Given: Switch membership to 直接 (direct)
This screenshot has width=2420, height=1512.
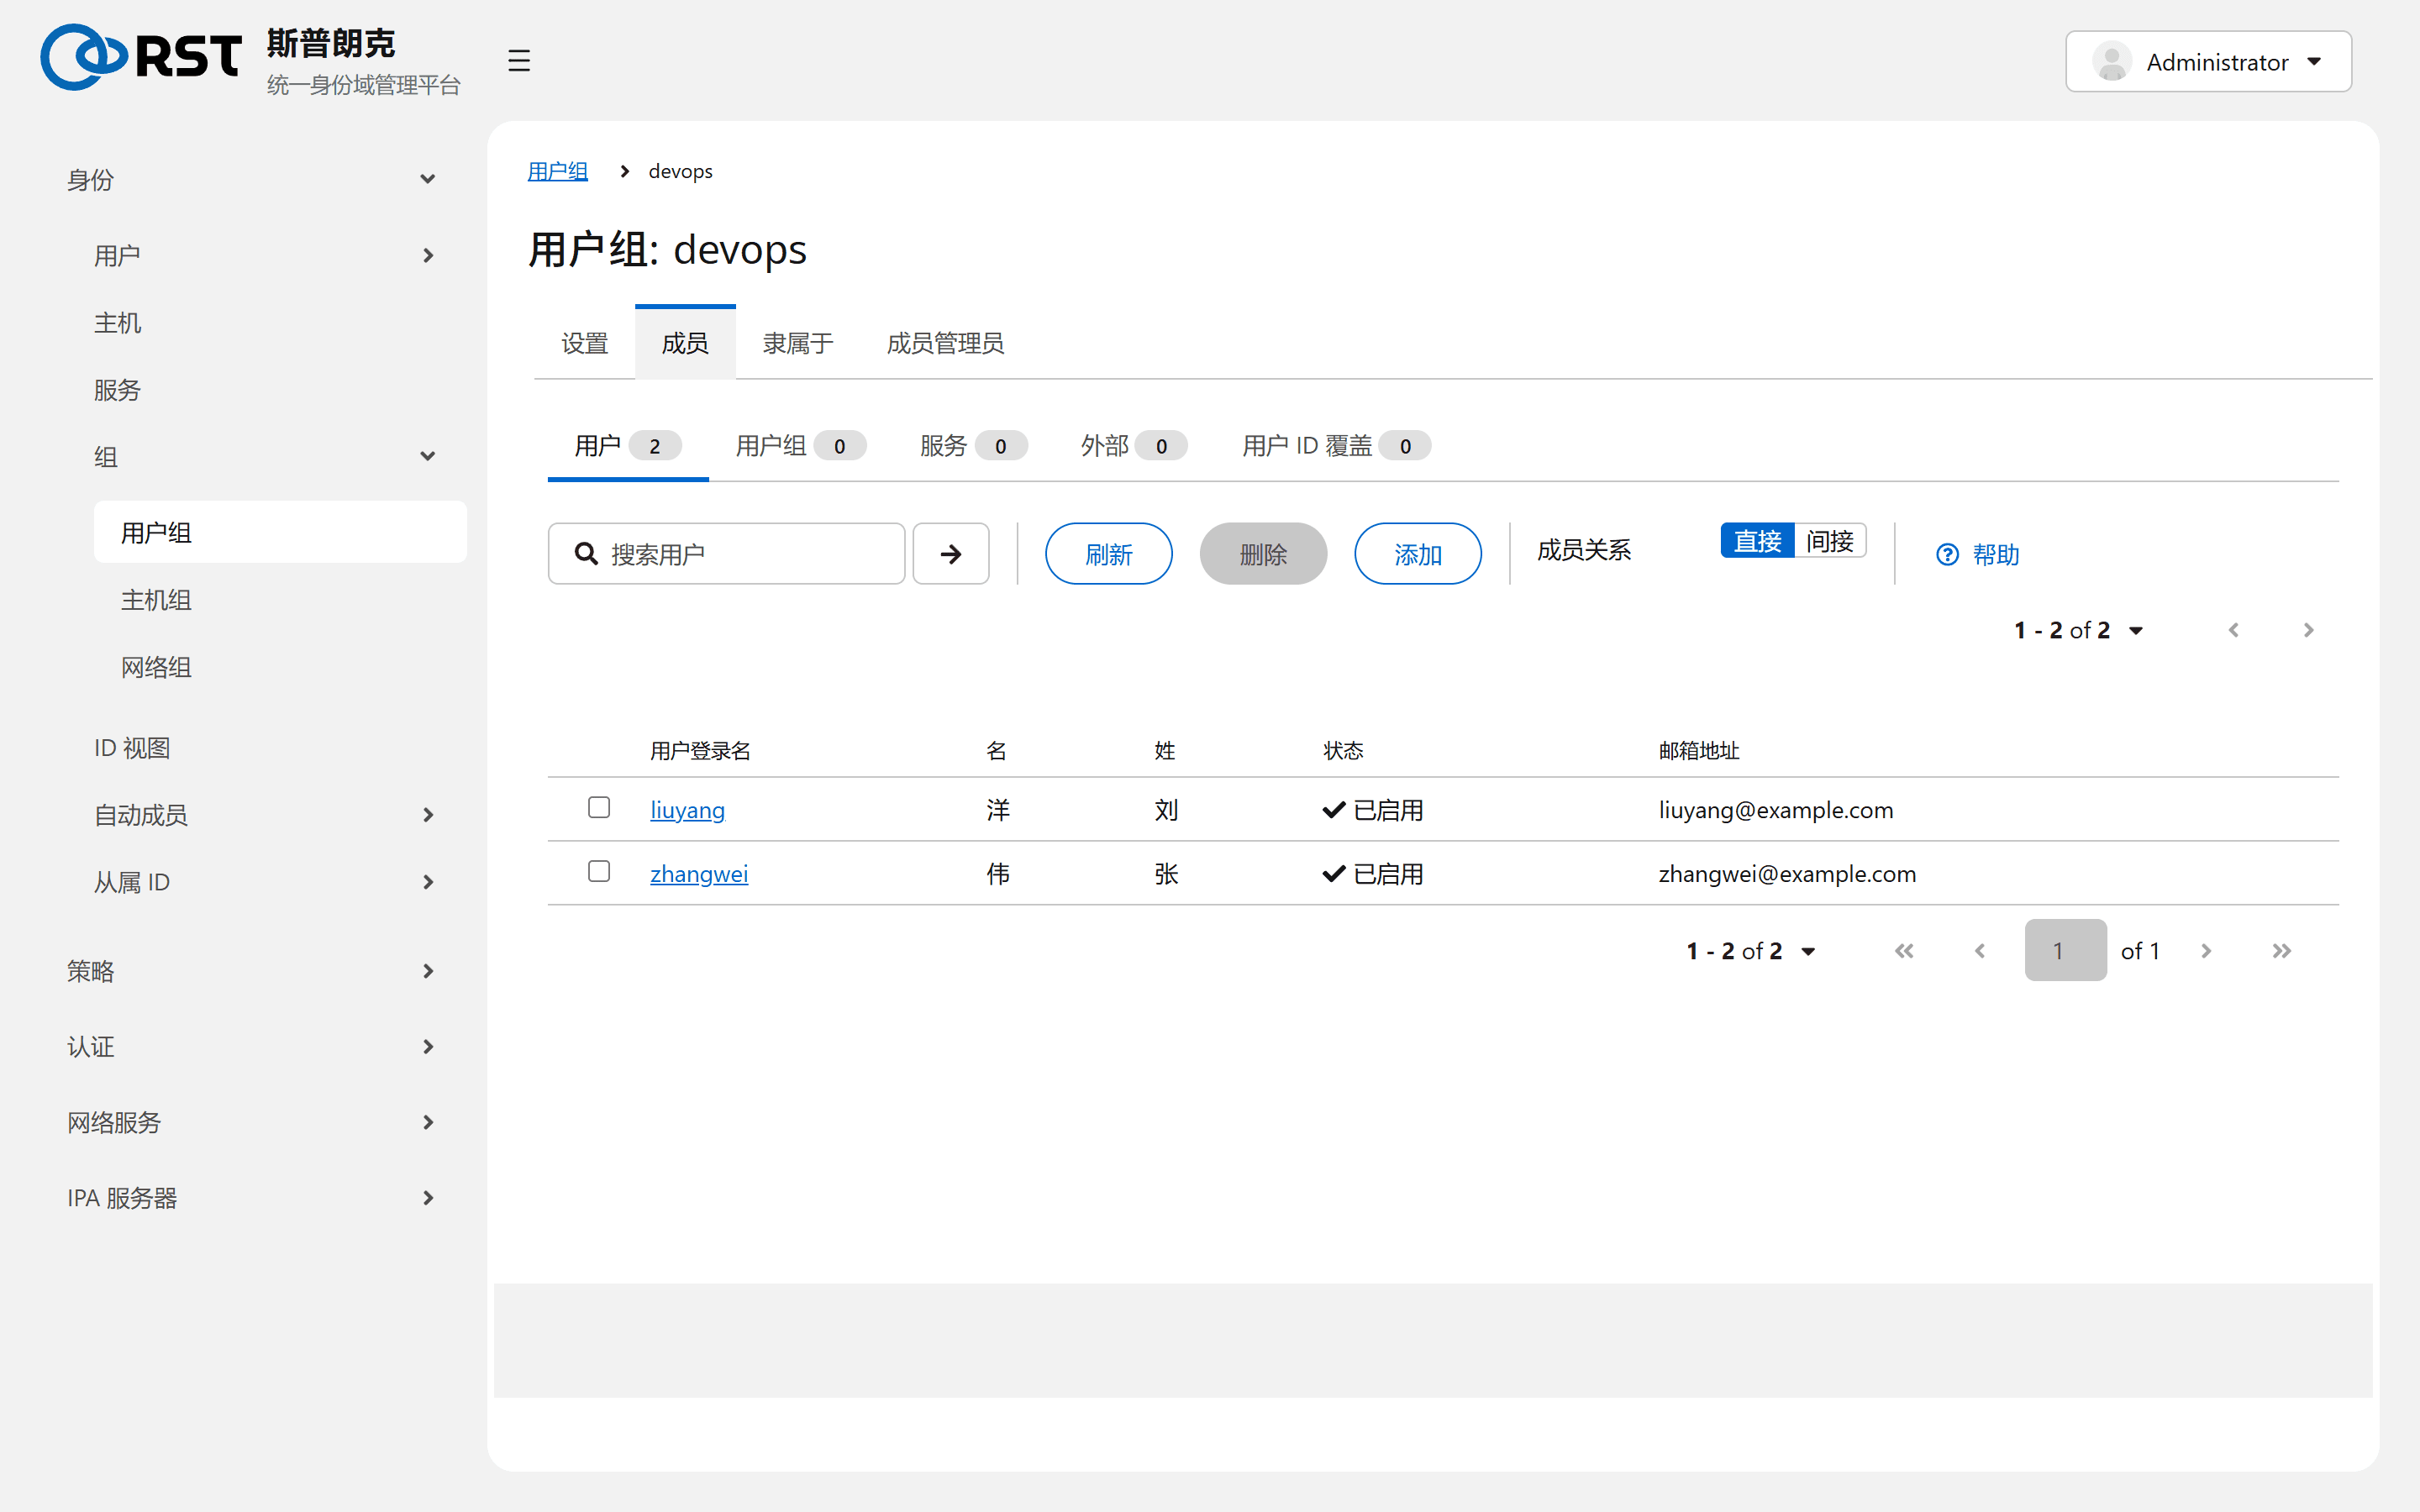Looking at the screenshot, I should (1757, 540).
